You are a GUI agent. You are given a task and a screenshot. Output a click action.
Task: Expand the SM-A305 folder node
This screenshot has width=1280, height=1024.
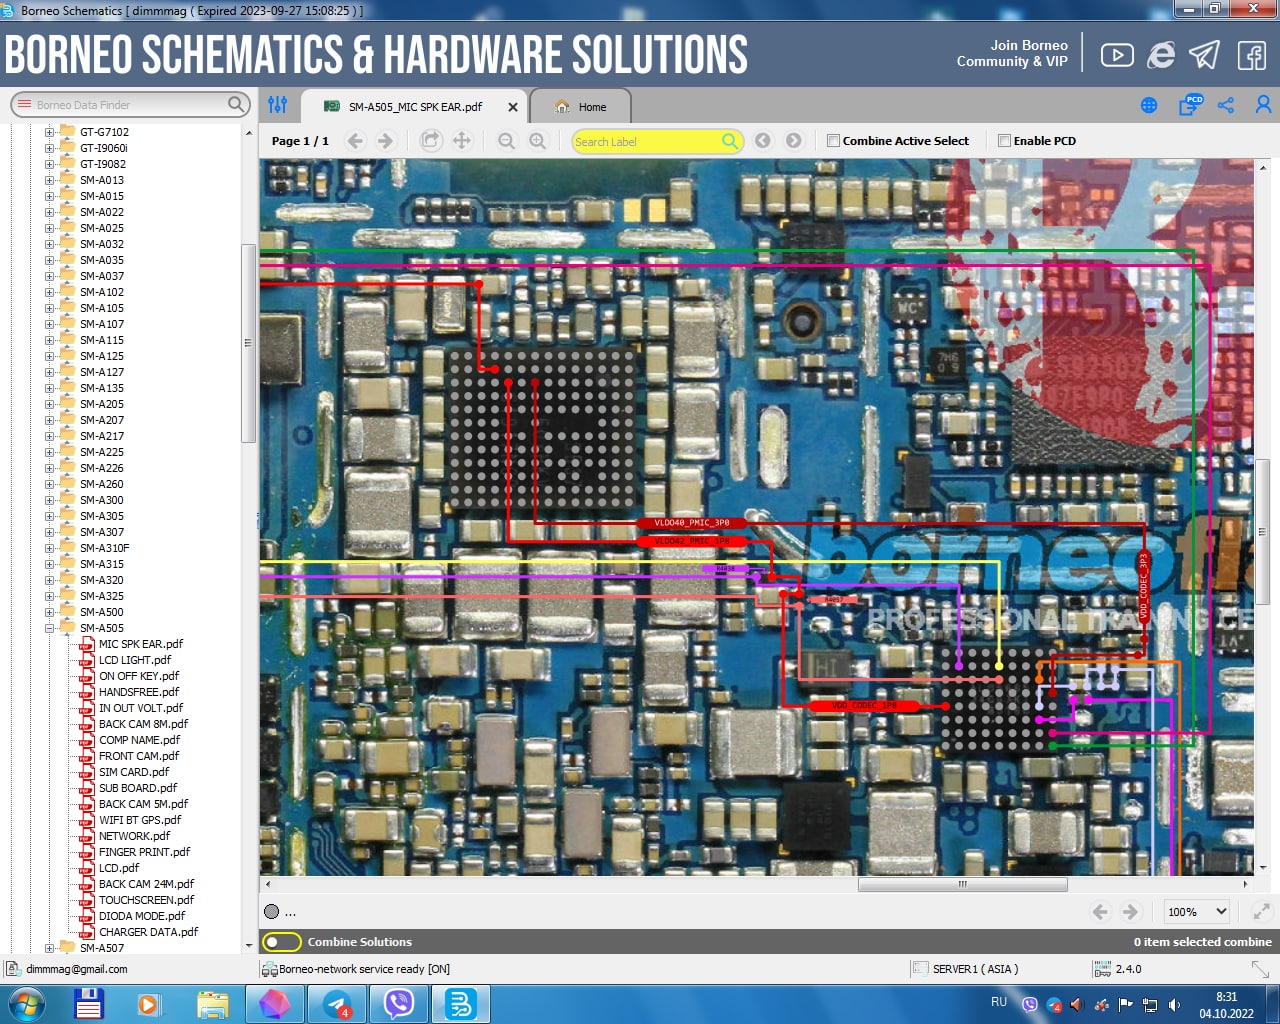pyautogui.click(x=49, y=516)
